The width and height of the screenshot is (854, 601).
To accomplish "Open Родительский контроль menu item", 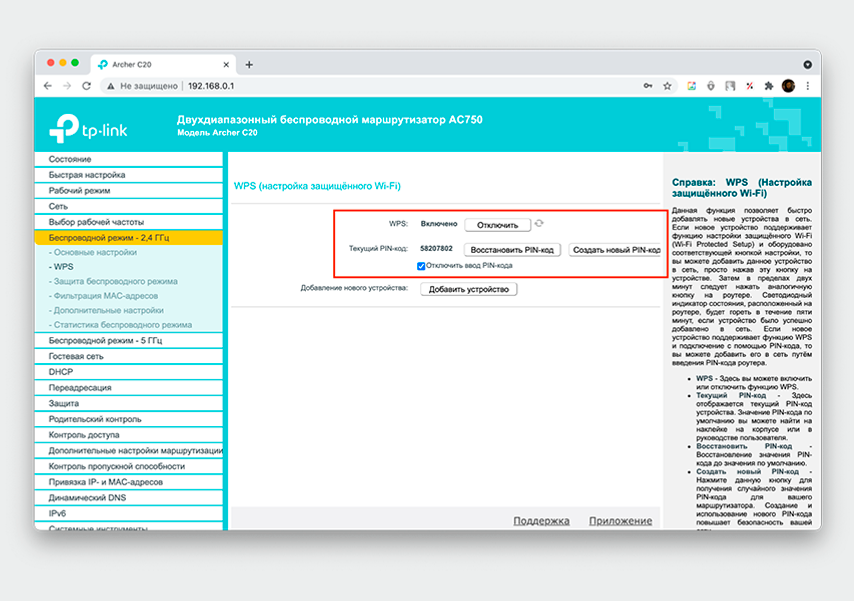I will click(129, 420).
